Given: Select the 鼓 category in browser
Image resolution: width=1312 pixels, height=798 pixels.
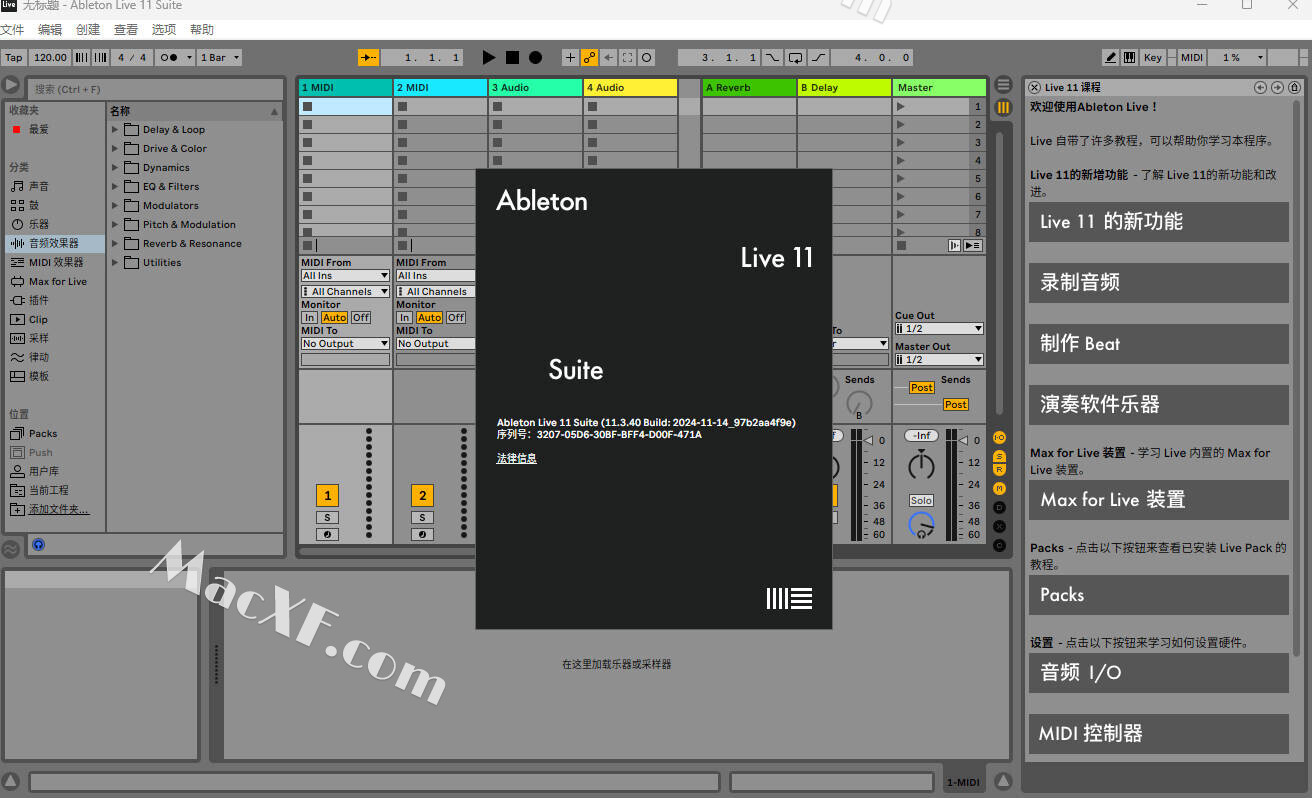Looking at the screenshot, I should click(54, 205).
